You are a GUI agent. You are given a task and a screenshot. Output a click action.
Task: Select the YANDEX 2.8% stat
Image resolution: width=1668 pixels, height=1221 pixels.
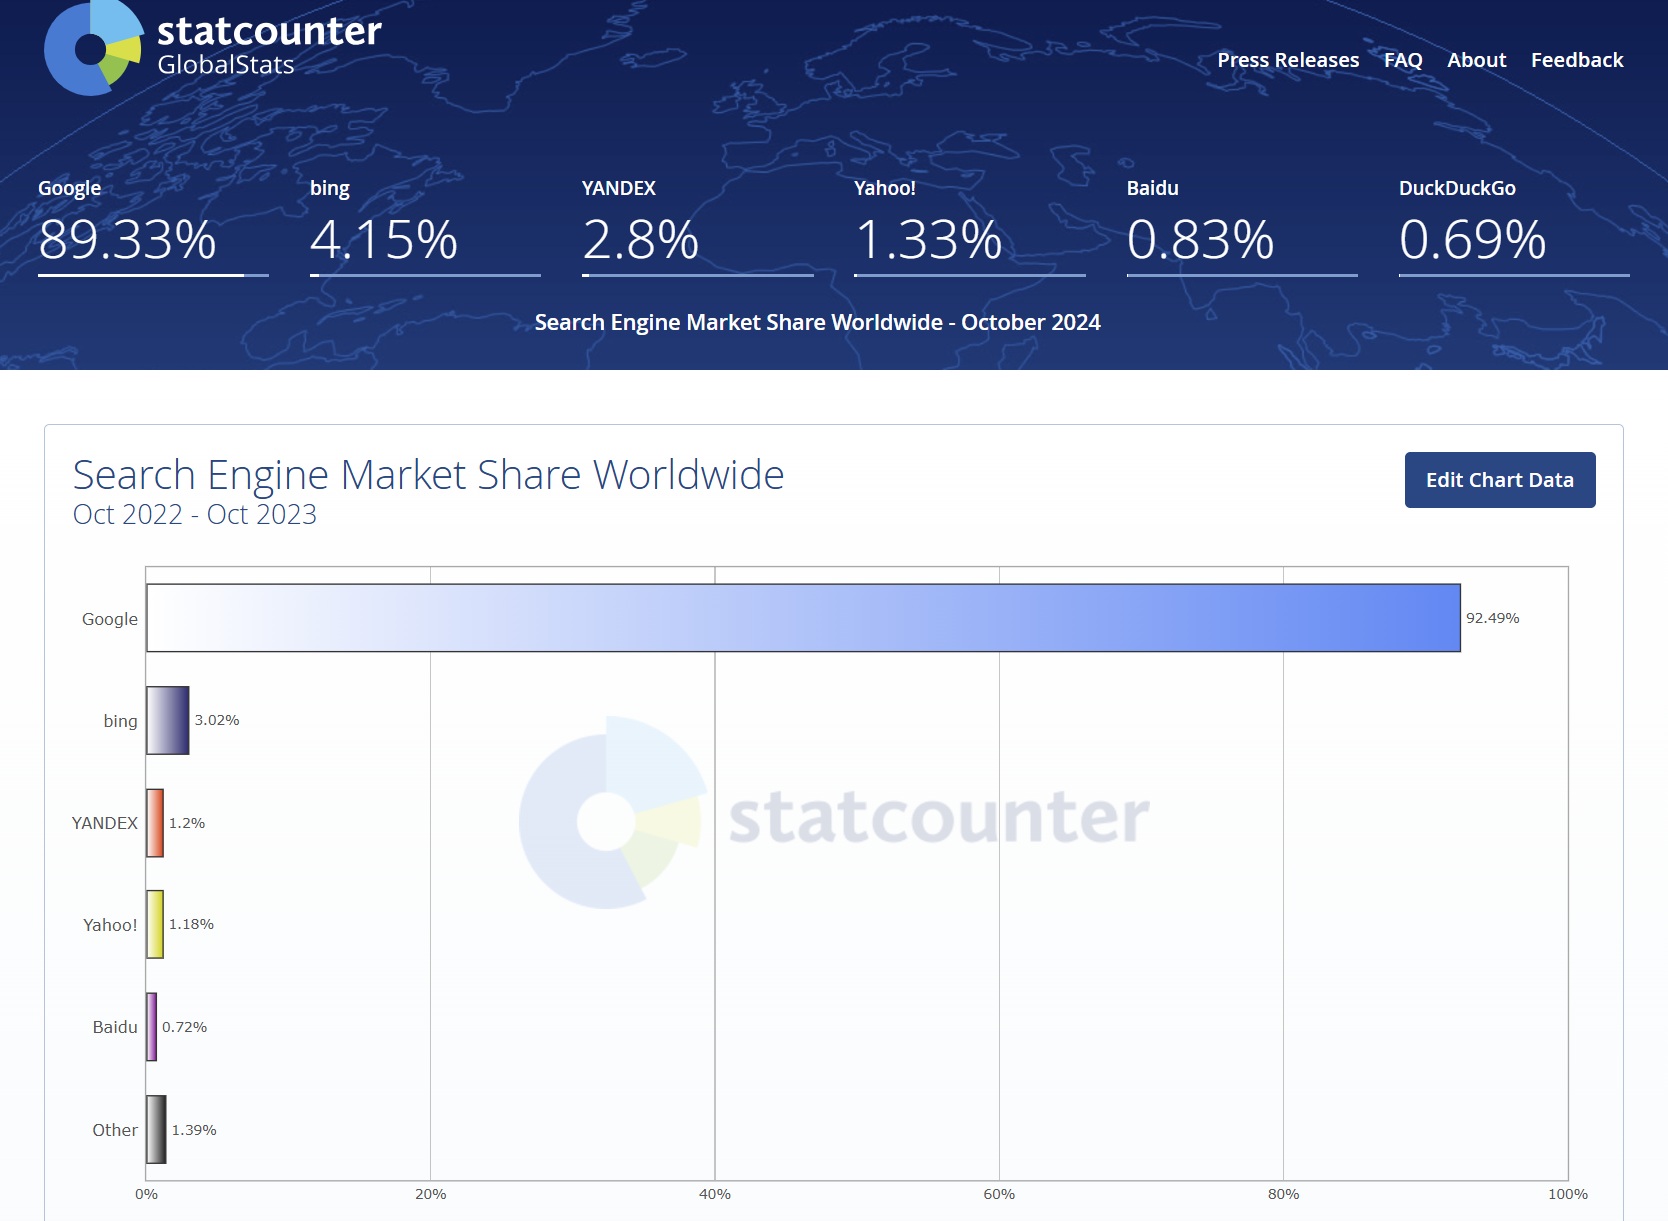click(697, 226)
